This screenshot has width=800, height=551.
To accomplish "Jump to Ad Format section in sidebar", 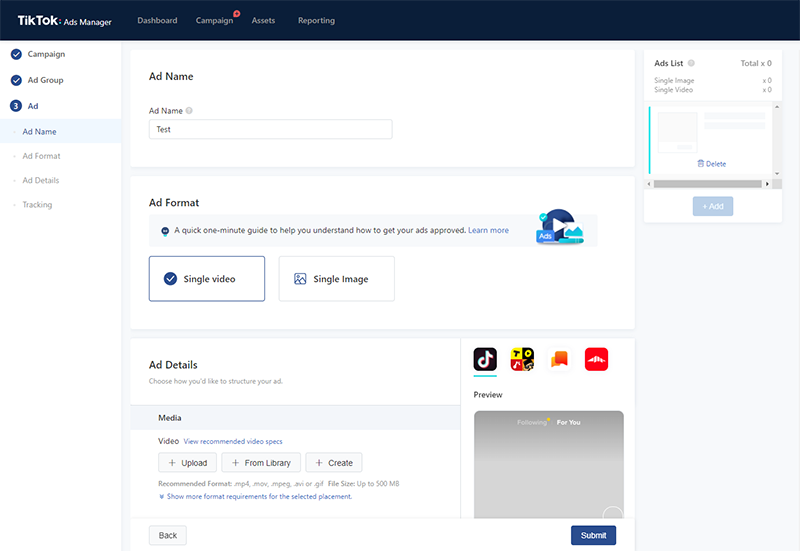I will coord(41,156).
